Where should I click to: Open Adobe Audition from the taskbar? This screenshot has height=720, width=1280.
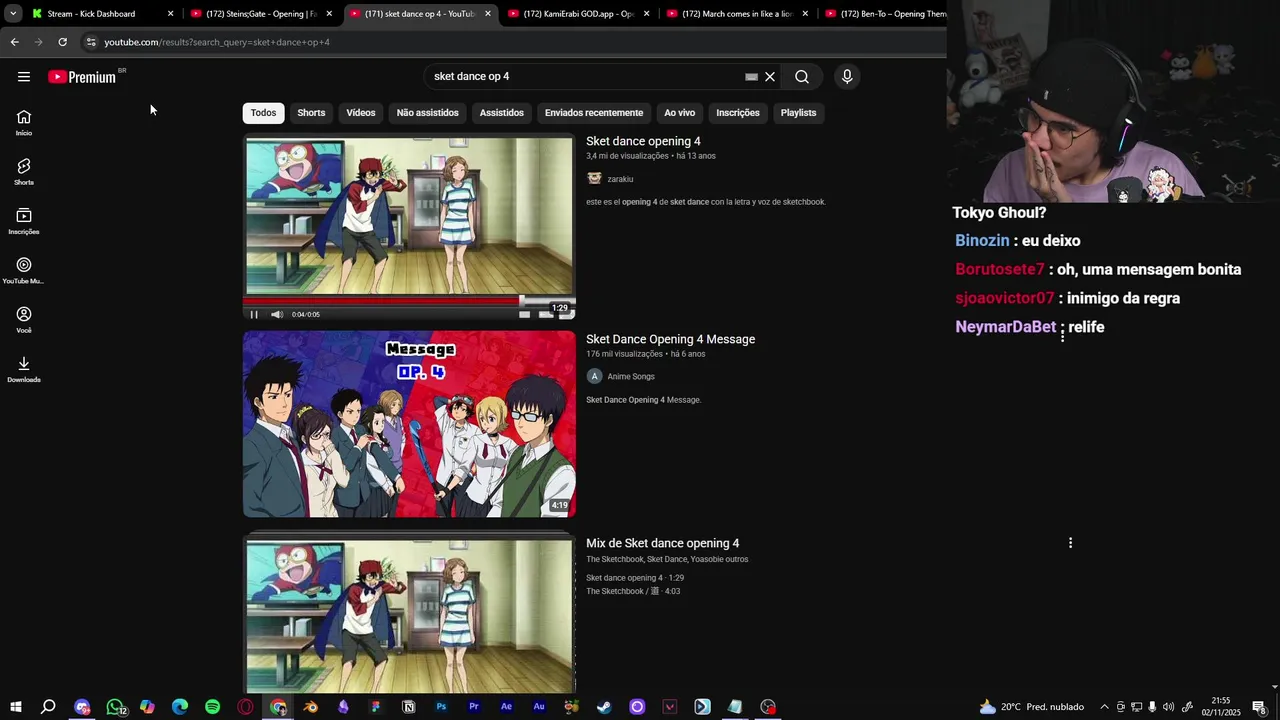pyautogui.click(x=539, y=707)
